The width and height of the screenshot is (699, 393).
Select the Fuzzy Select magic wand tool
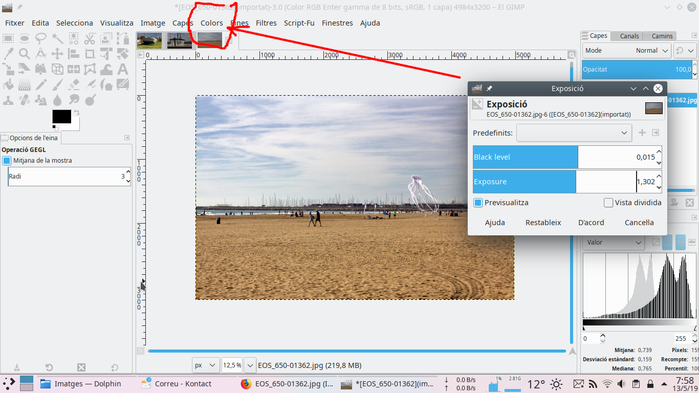(57, 39)
